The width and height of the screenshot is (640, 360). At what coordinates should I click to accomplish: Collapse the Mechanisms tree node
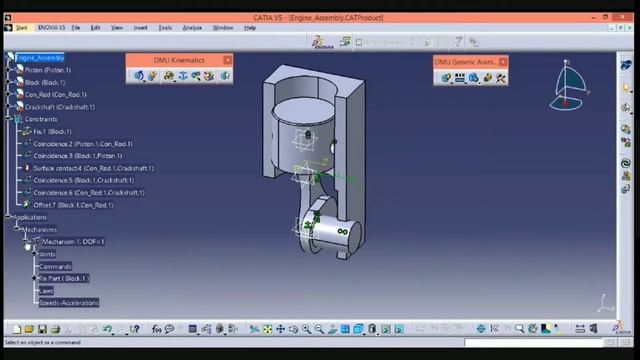[x=17, y=229]
